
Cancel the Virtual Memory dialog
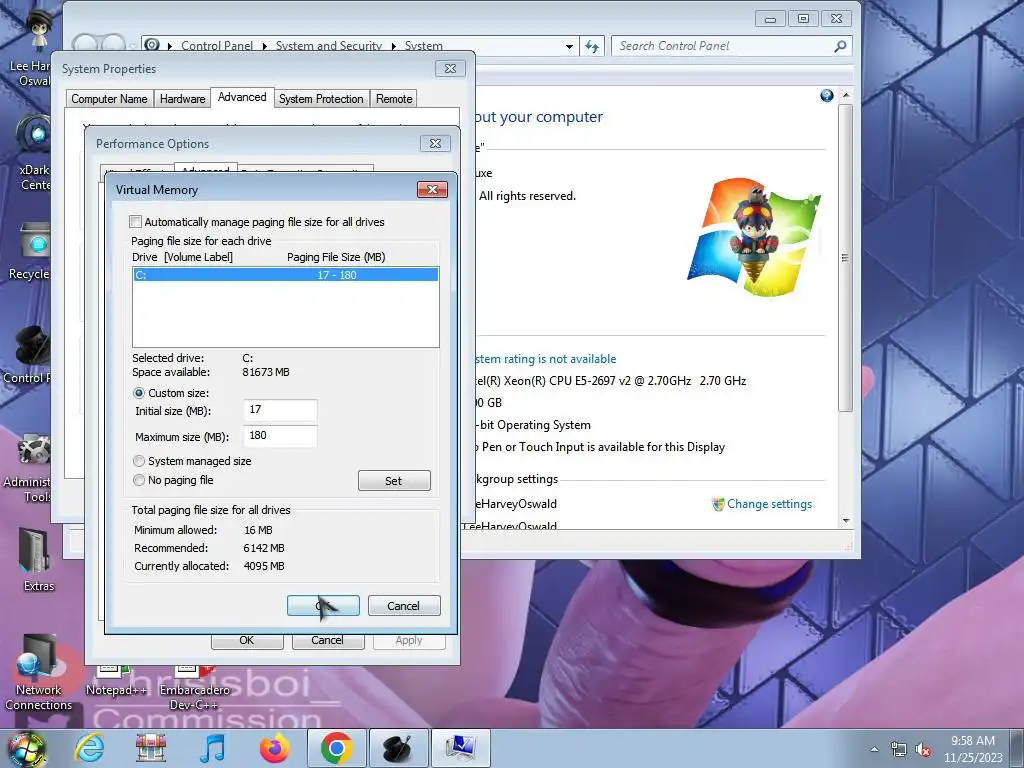click(404, 605)
